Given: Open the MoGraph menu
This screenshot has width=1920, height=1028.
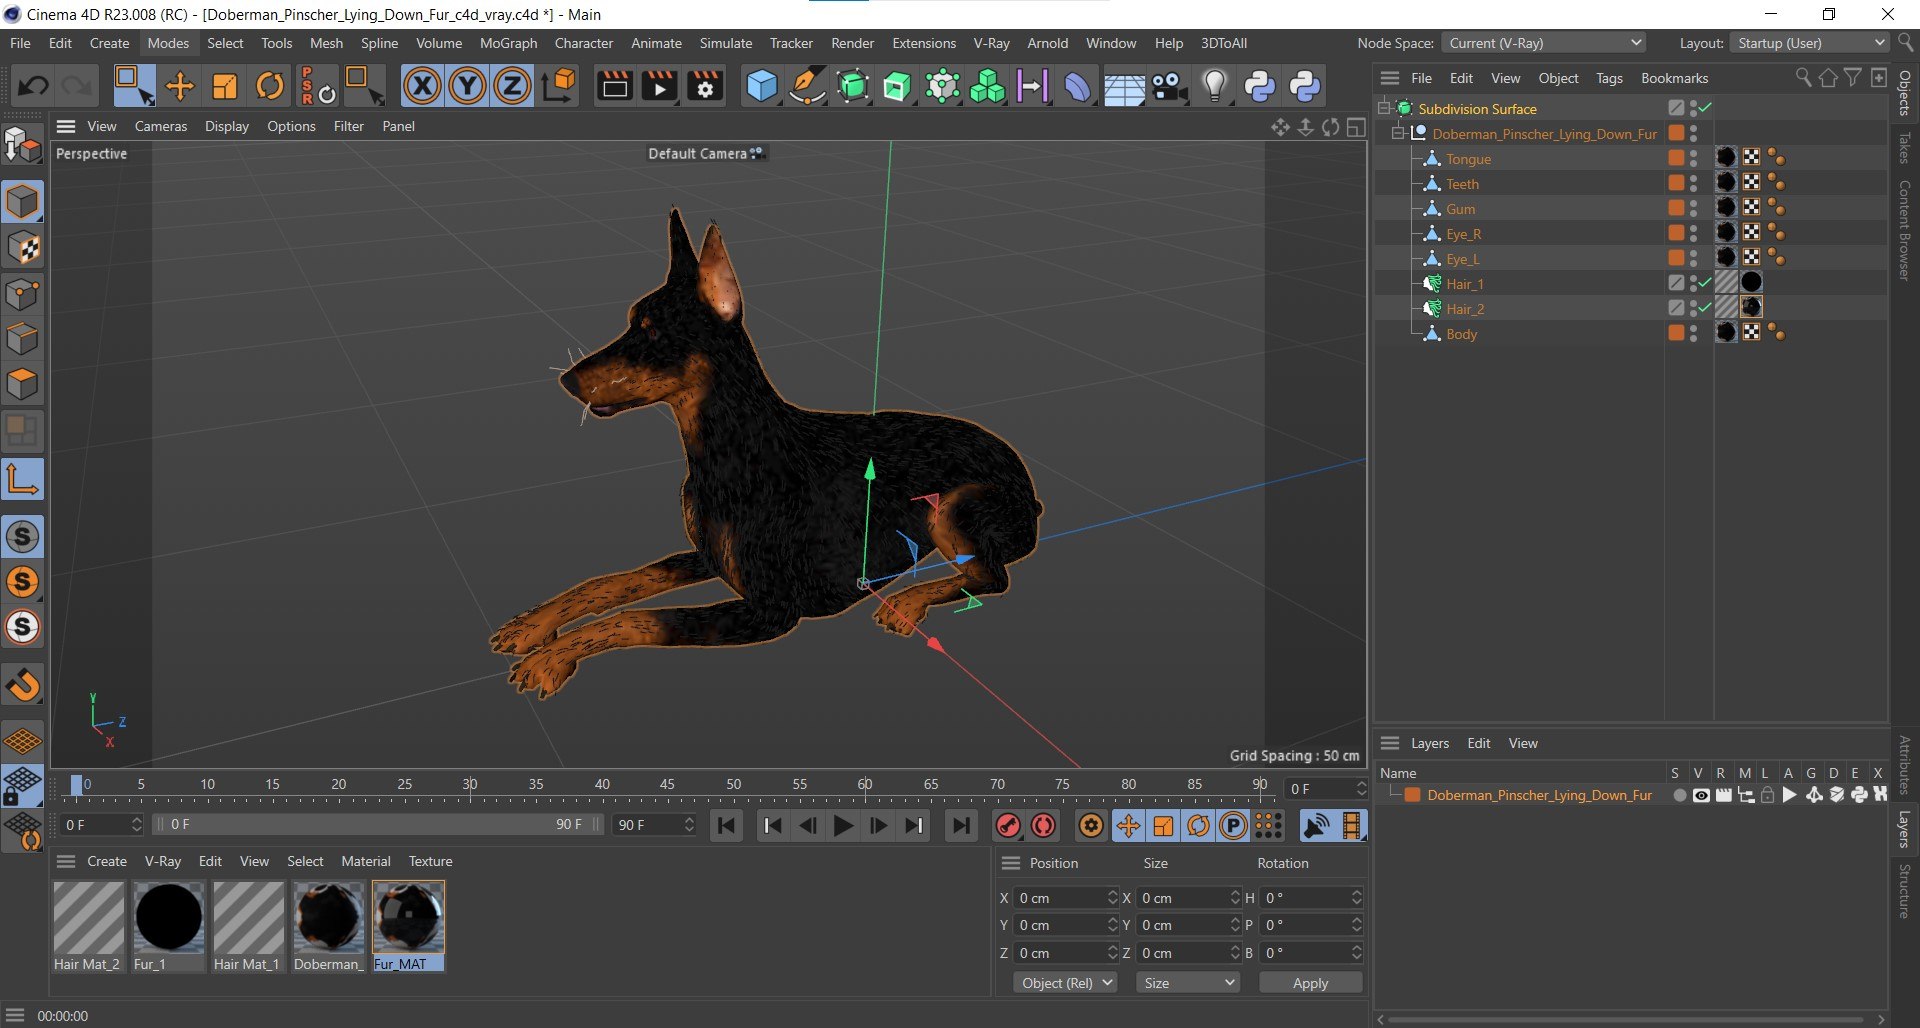Looking at the screenshot, I should [x=508, y=43].
